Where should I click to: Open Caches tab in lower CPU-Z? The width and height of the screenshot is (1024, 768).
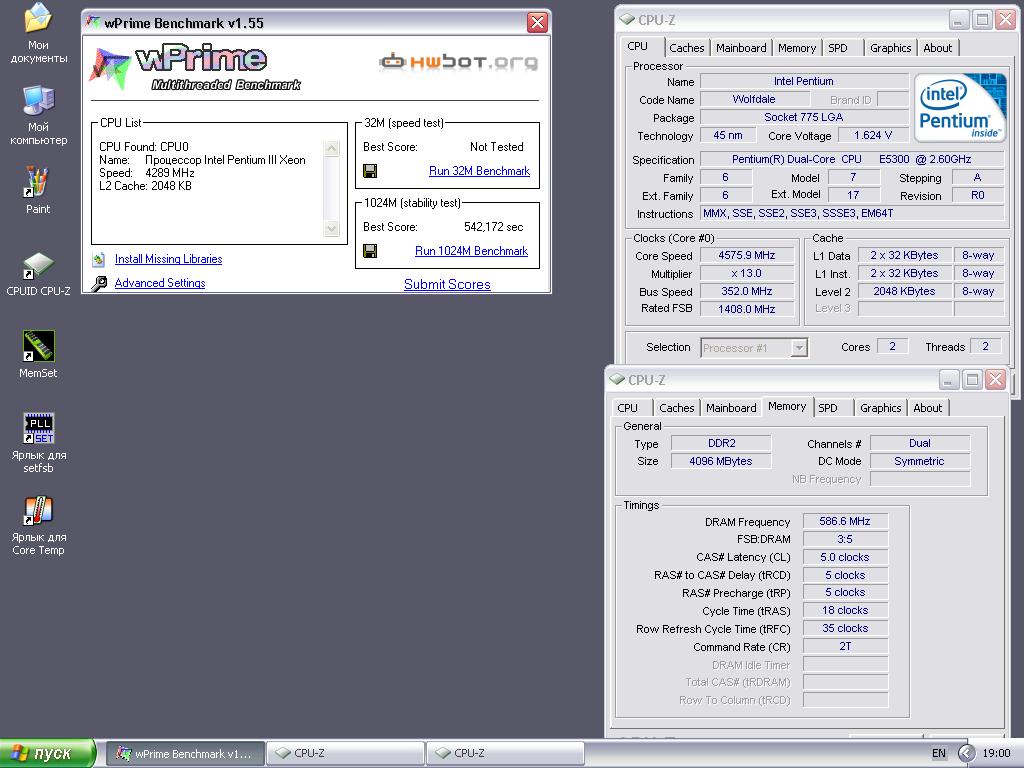coord(677,408)
